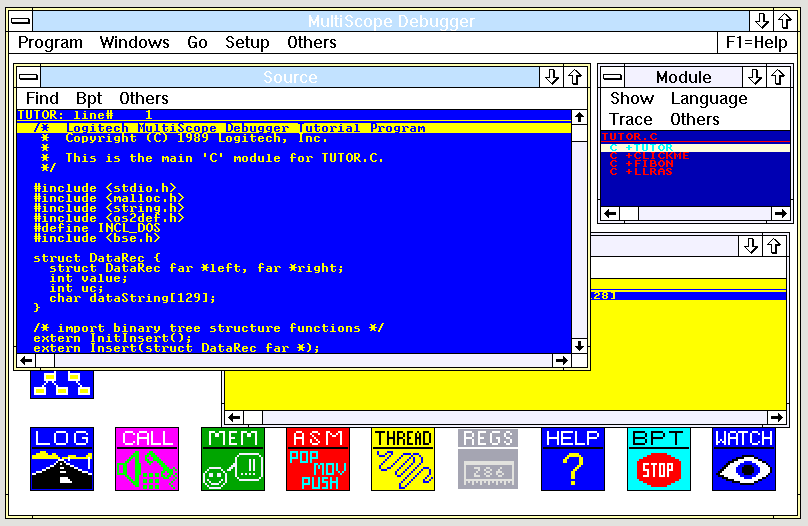Open the HELP question mark icon

(x=573, y=459)
